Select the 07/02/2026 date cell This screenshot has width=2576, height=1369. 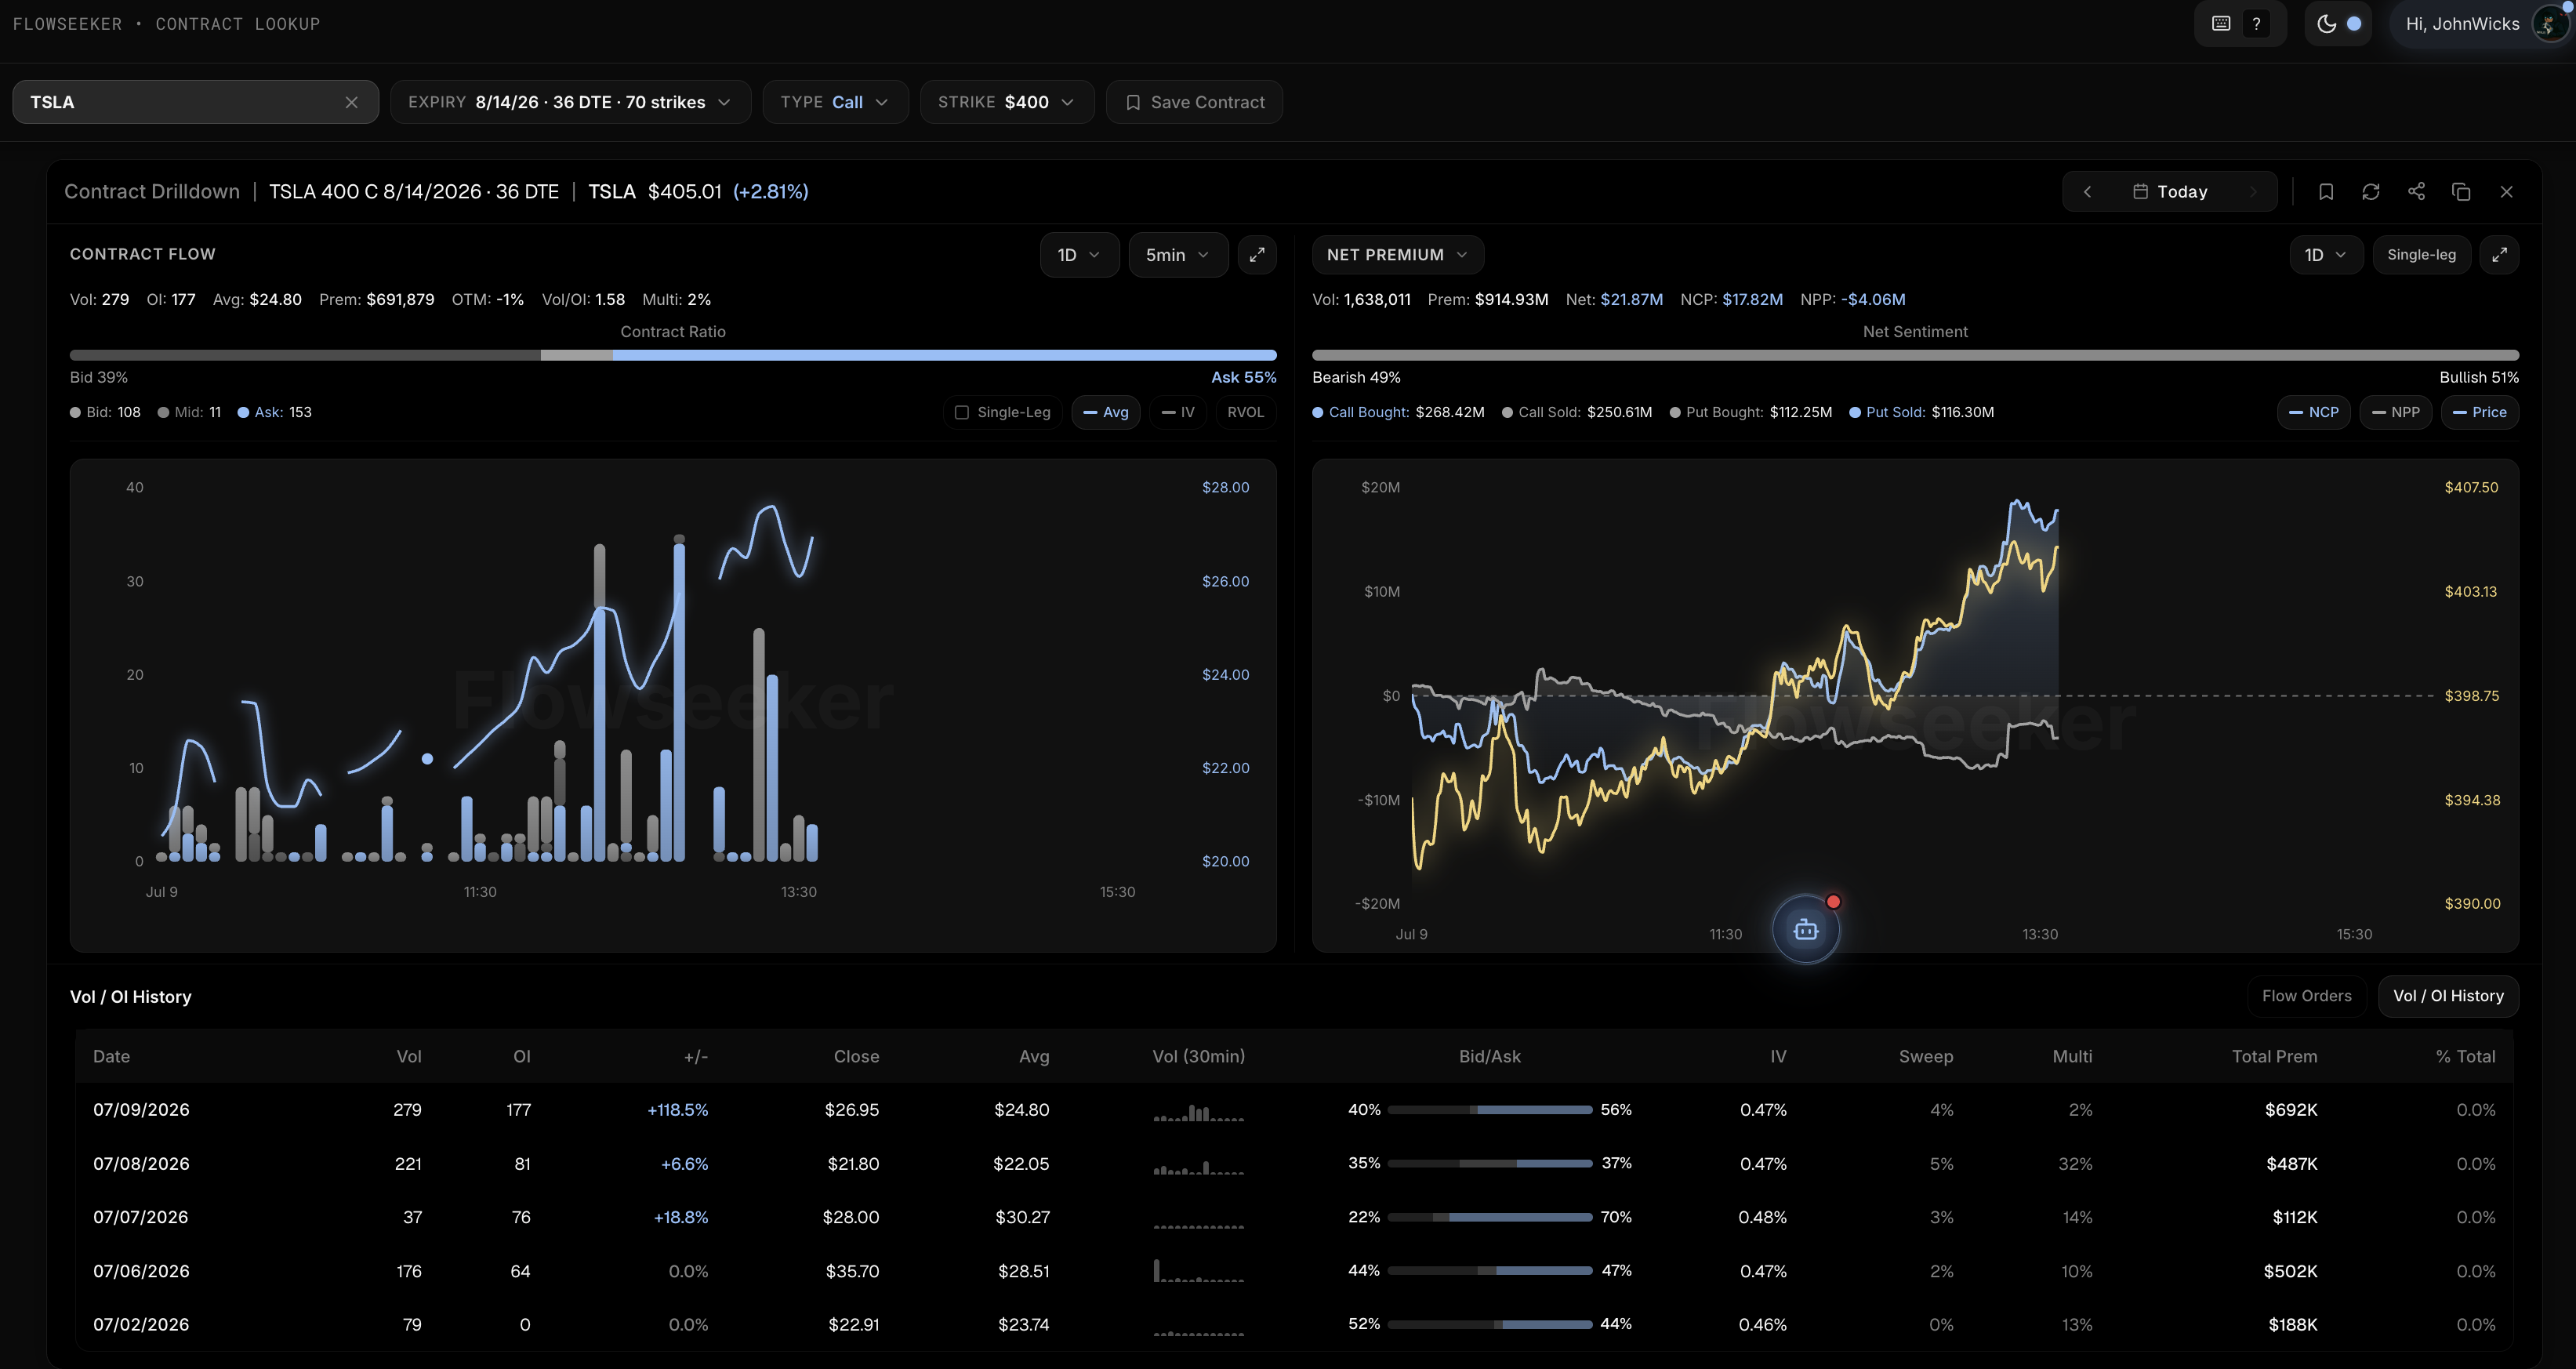point(141,1324)
